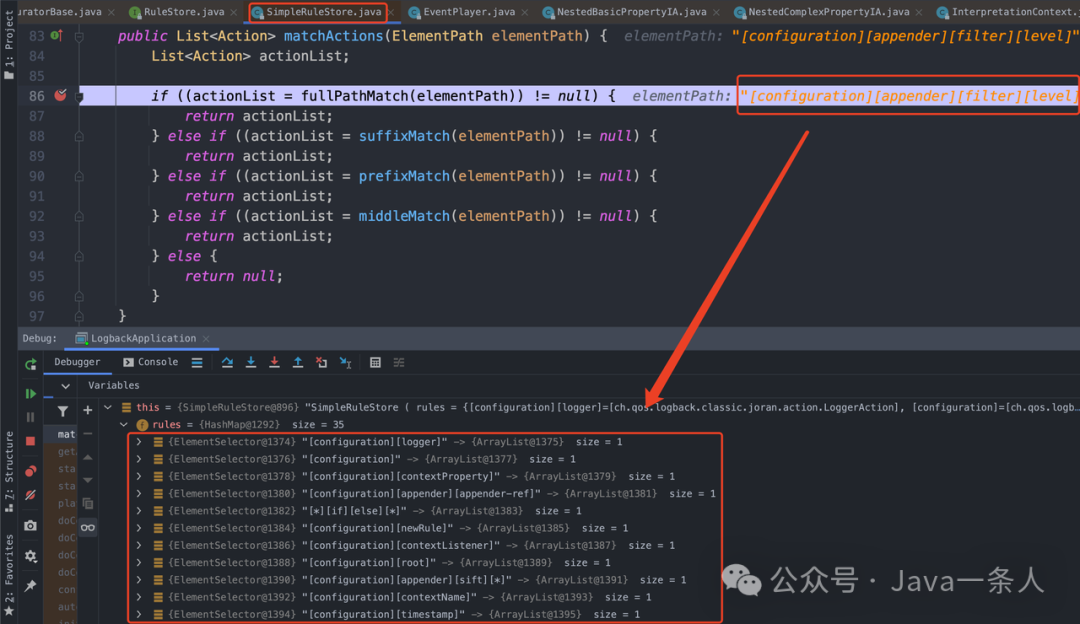Open NestedComplexPropertyIA.java tab
The height and width of the screenshot is (624, 1080).
828,12
